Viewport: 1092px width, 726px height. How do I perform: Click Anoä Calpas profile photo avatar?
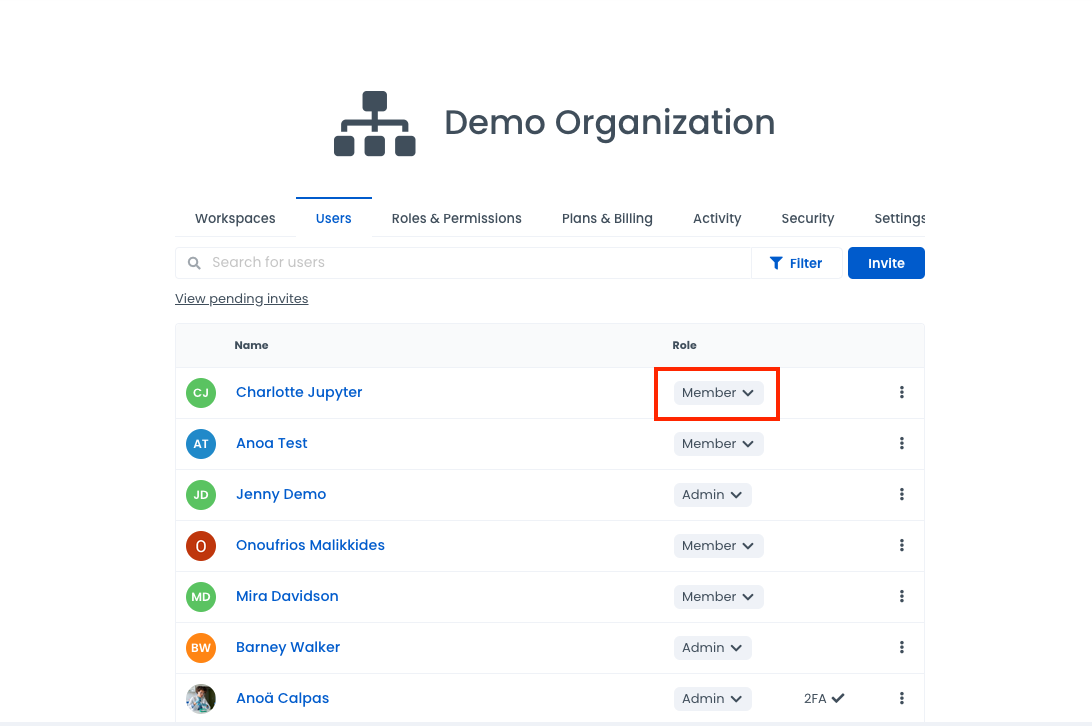tap(201, 699)
